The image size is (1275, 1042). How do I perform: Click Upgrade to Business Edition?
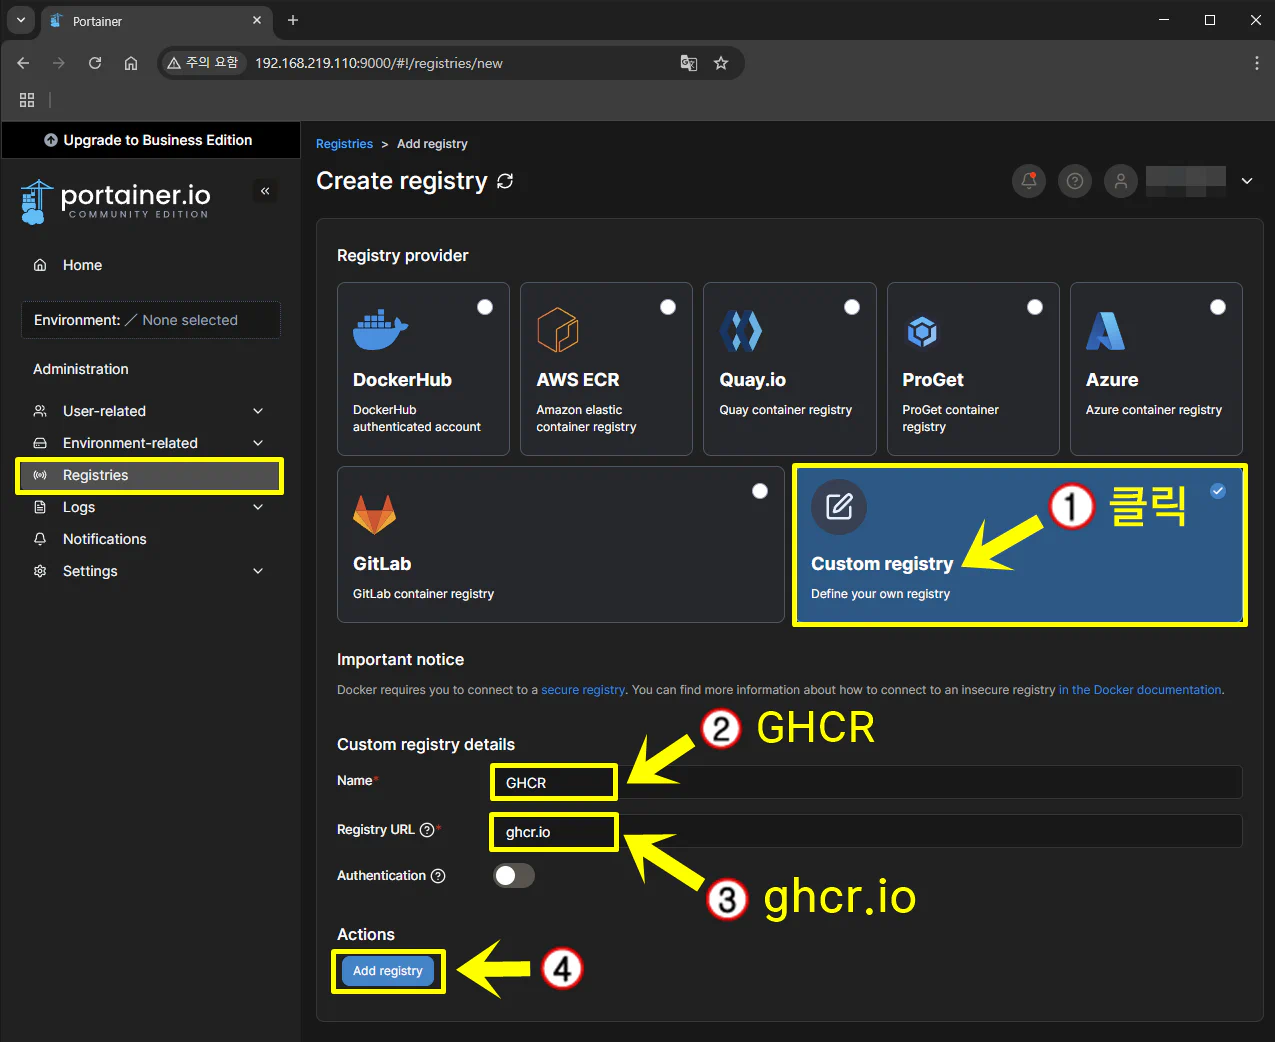150,140
